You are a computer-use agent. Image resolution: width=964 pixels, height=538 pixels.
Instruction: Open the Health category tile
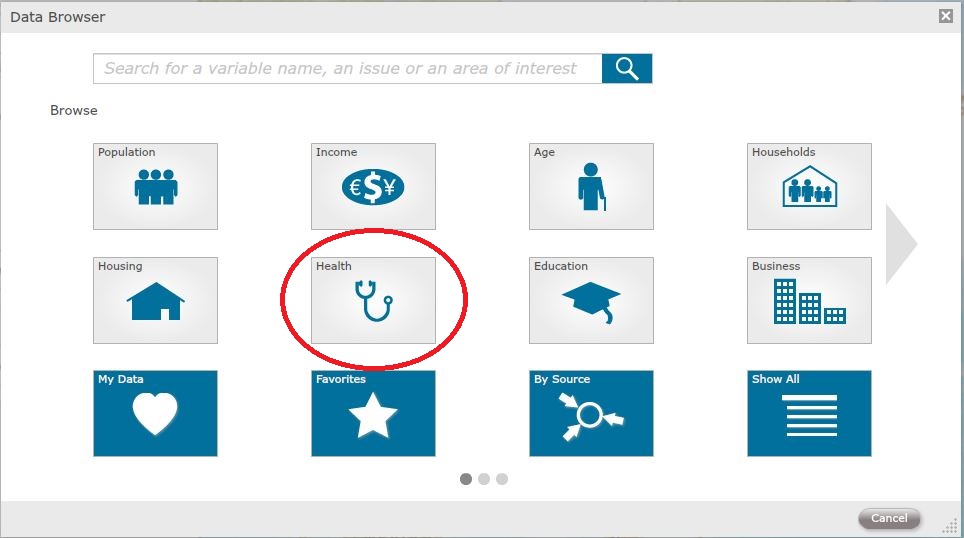pyautogui.click(x=373, y=300)
